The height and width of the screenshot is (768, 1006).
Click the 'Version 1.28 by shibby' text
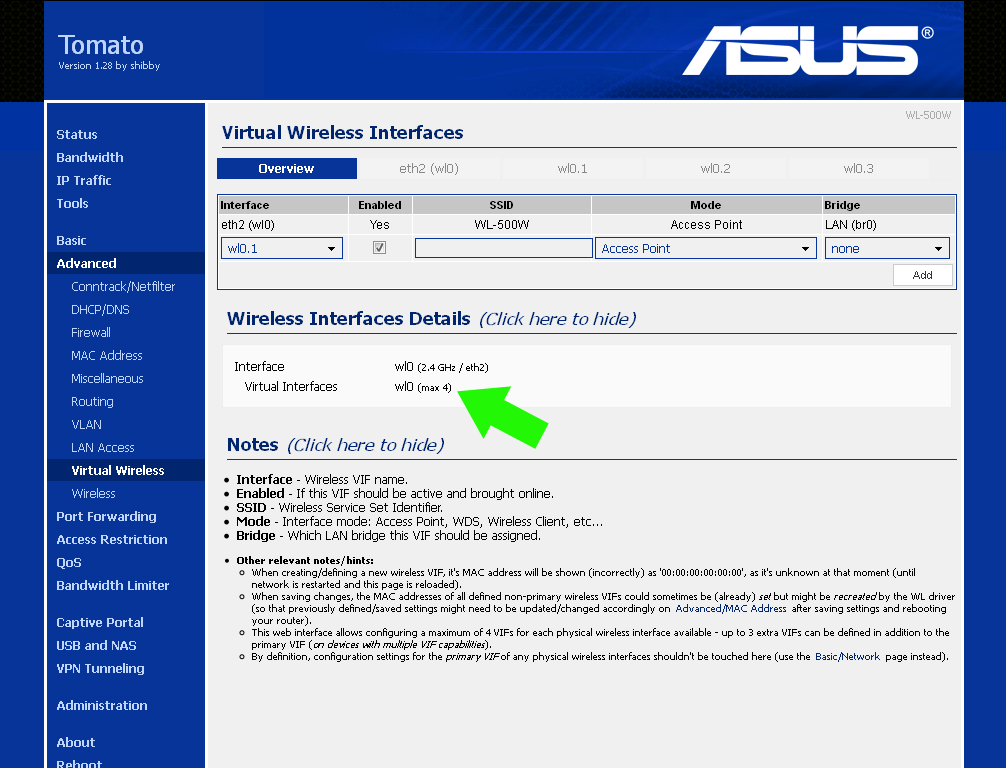(x=109, y=65)
